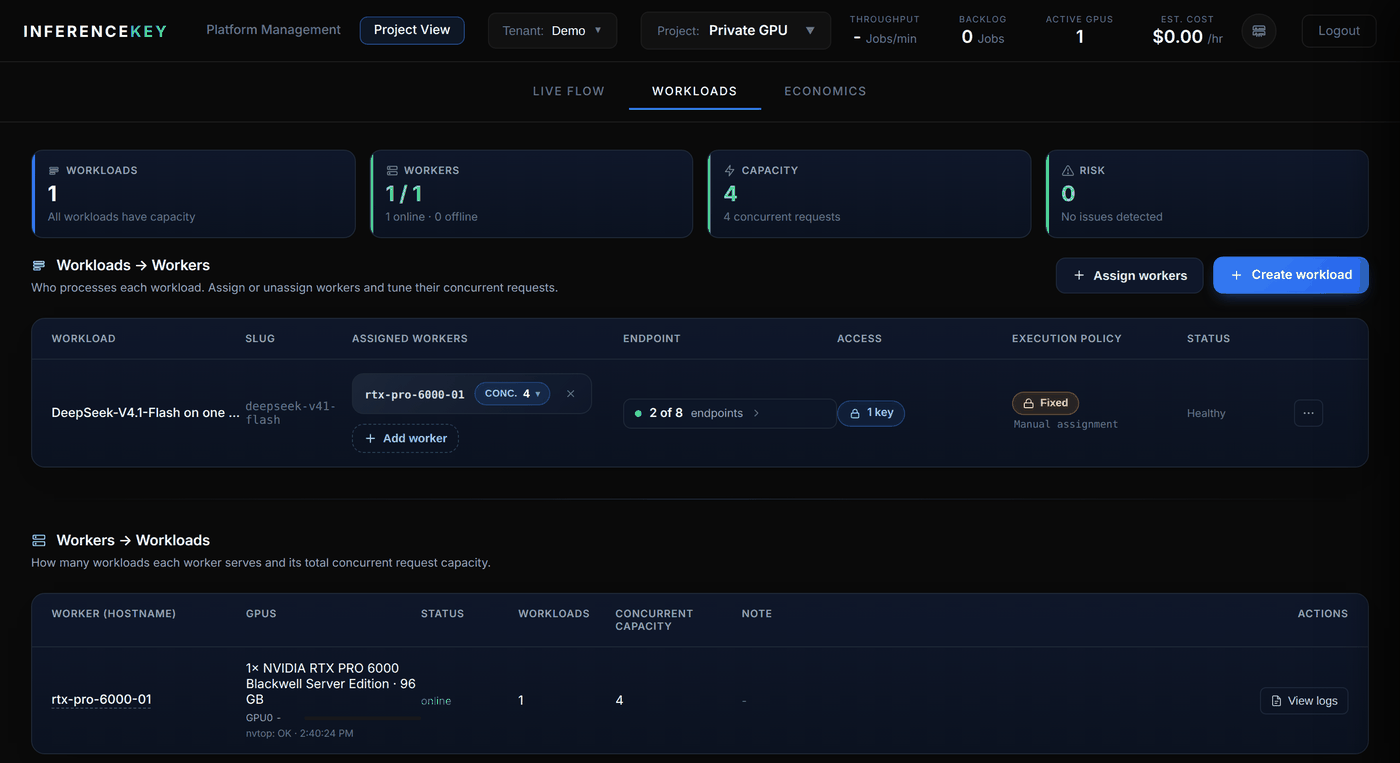Add a worker to the DeepSeek workload
This screenshot has height=763, width=1400.
(x=405, y=438)
